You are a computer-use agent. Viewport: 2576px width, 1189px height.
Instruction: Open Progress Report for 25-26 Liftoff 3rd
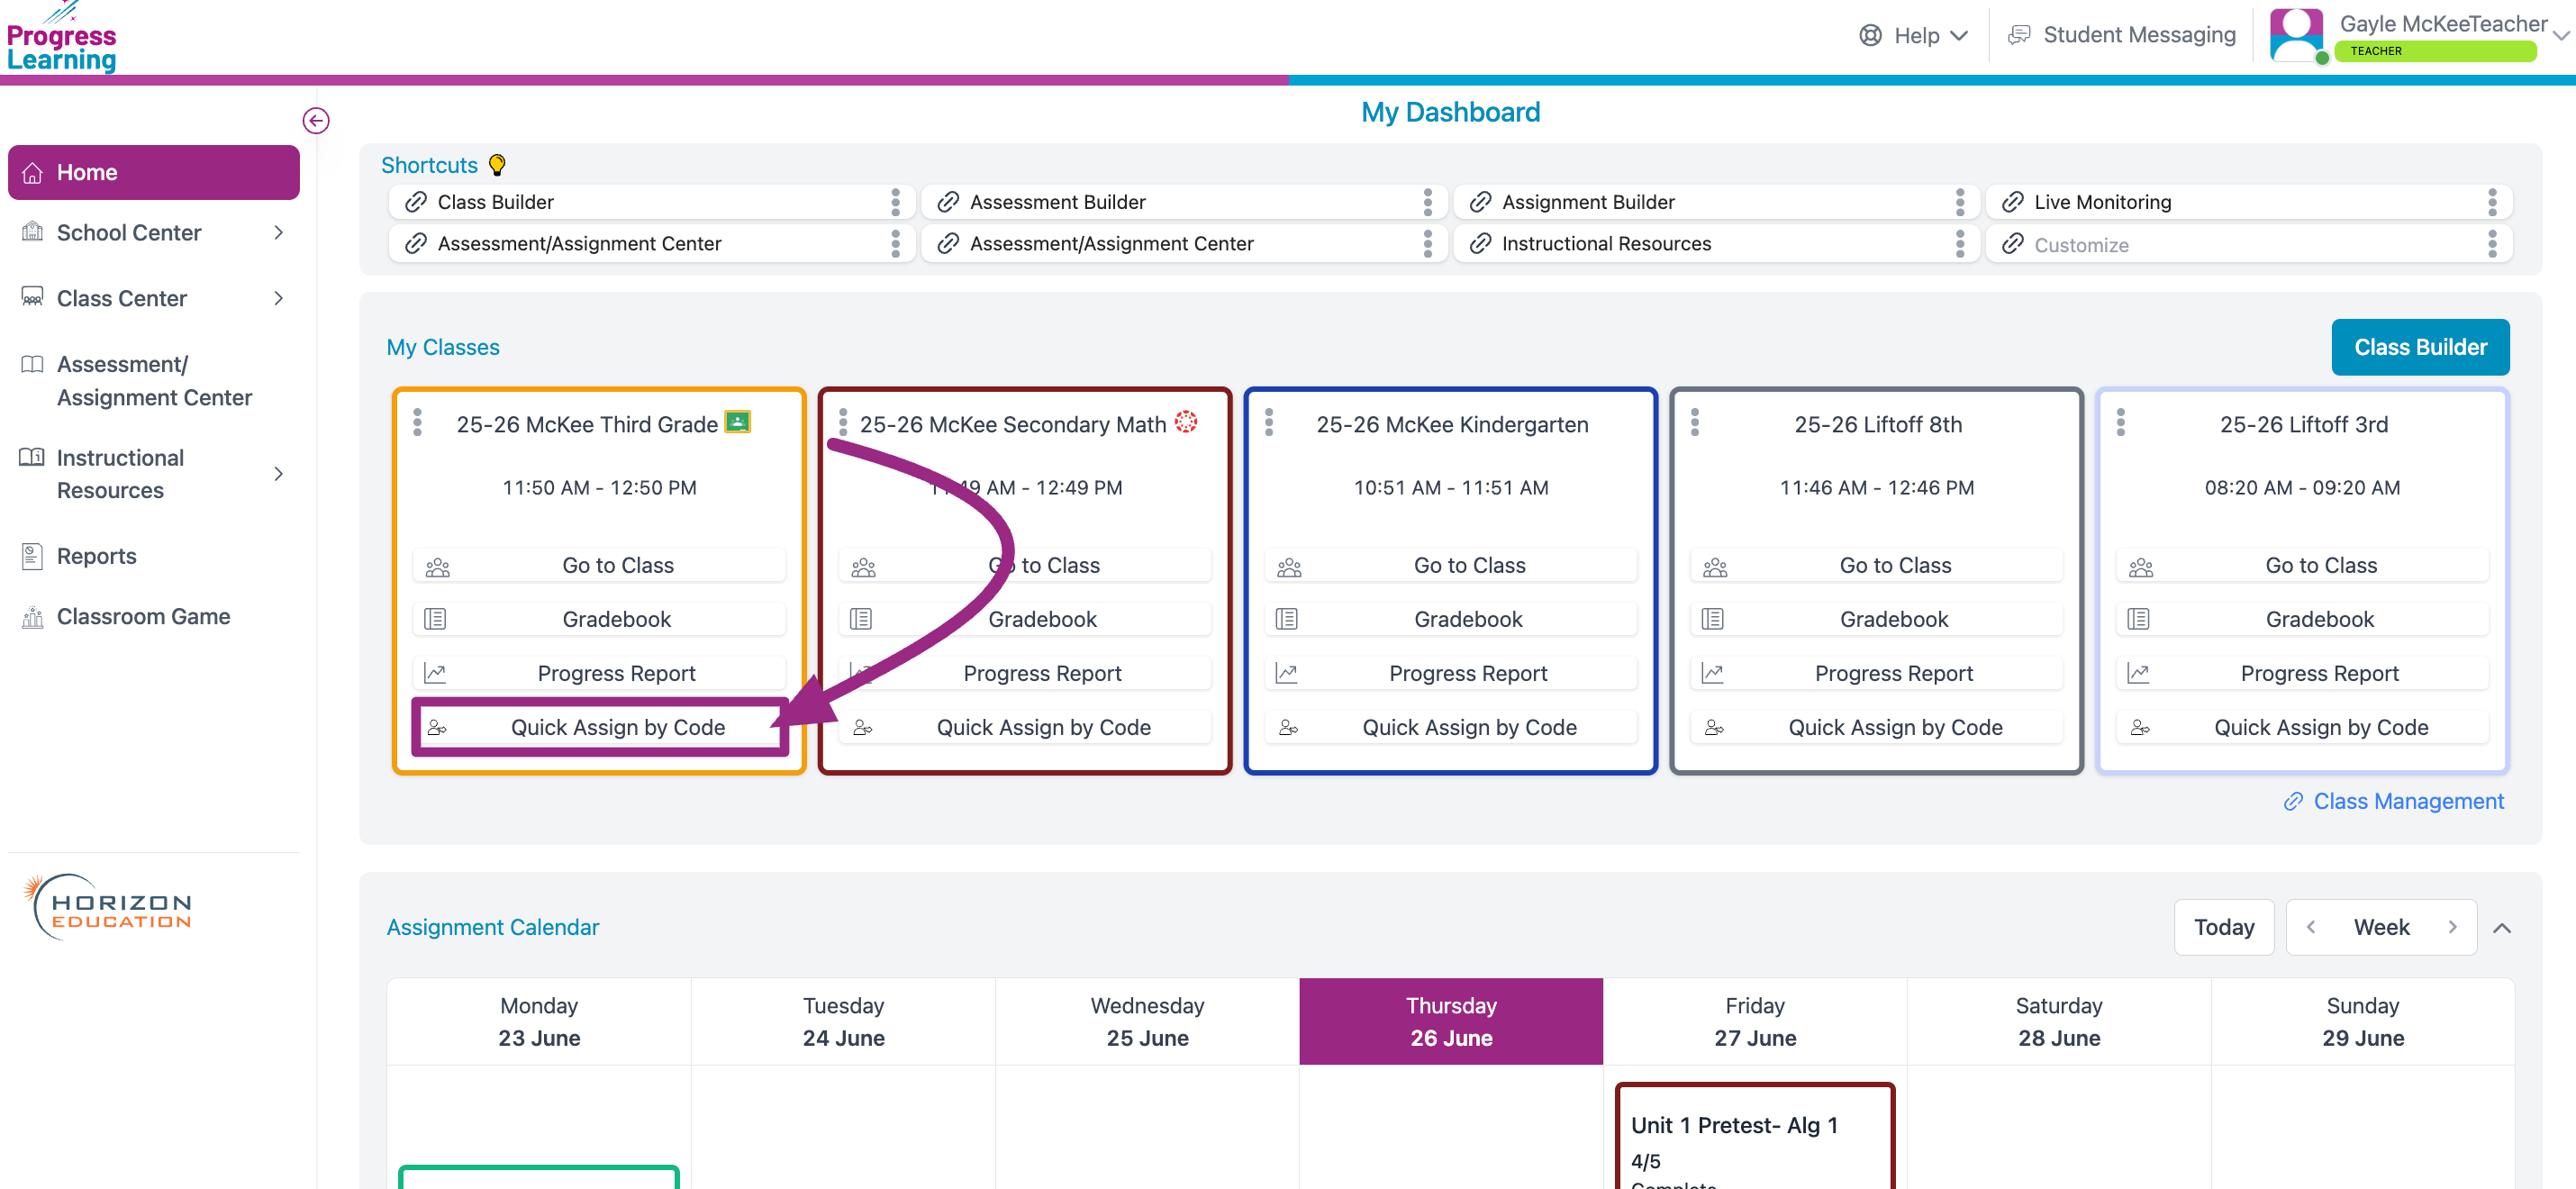[2302, 673]
